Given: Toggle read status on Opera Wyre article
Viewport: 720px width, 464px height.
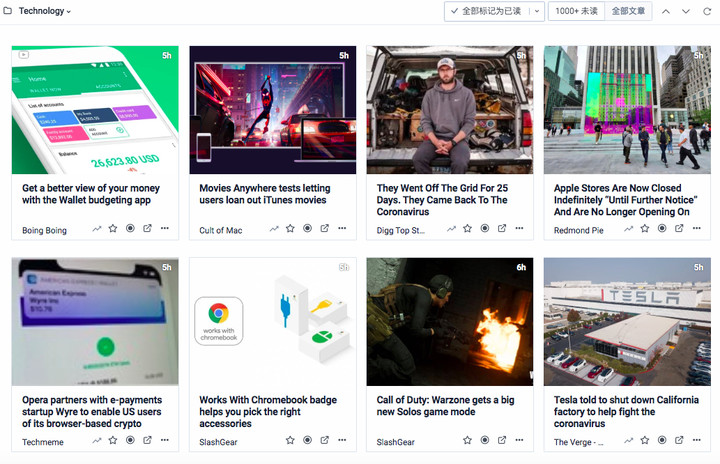Looking at the screenshot, I should pyautogui.click(x=130, y=440).
